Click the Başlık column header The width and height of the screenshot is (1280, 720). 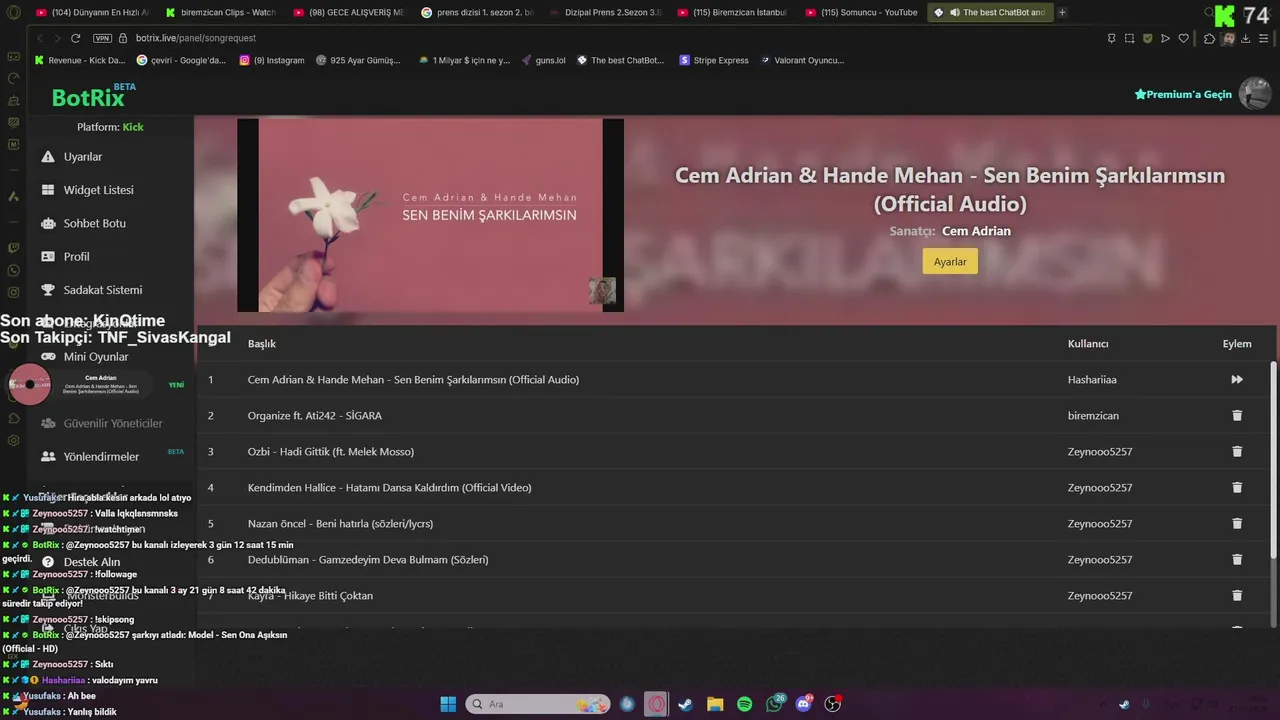[x=262, y=344]
